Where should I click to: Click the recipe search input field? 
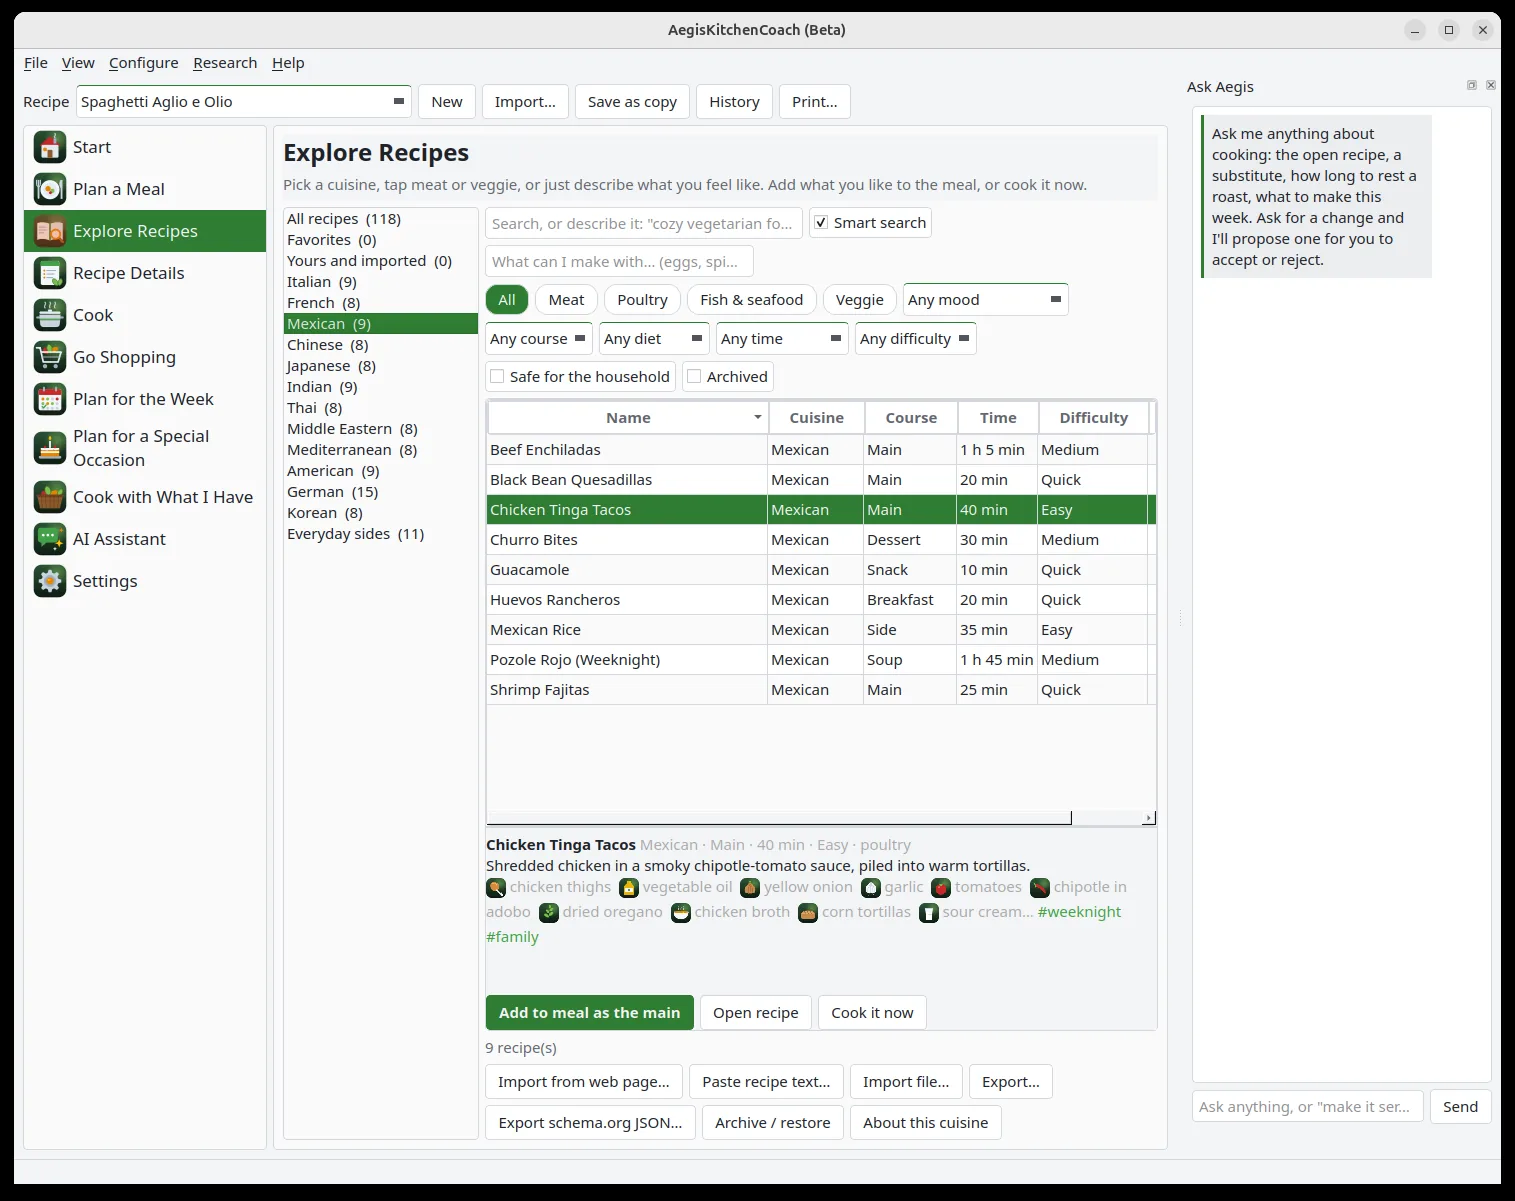point(644,224)
